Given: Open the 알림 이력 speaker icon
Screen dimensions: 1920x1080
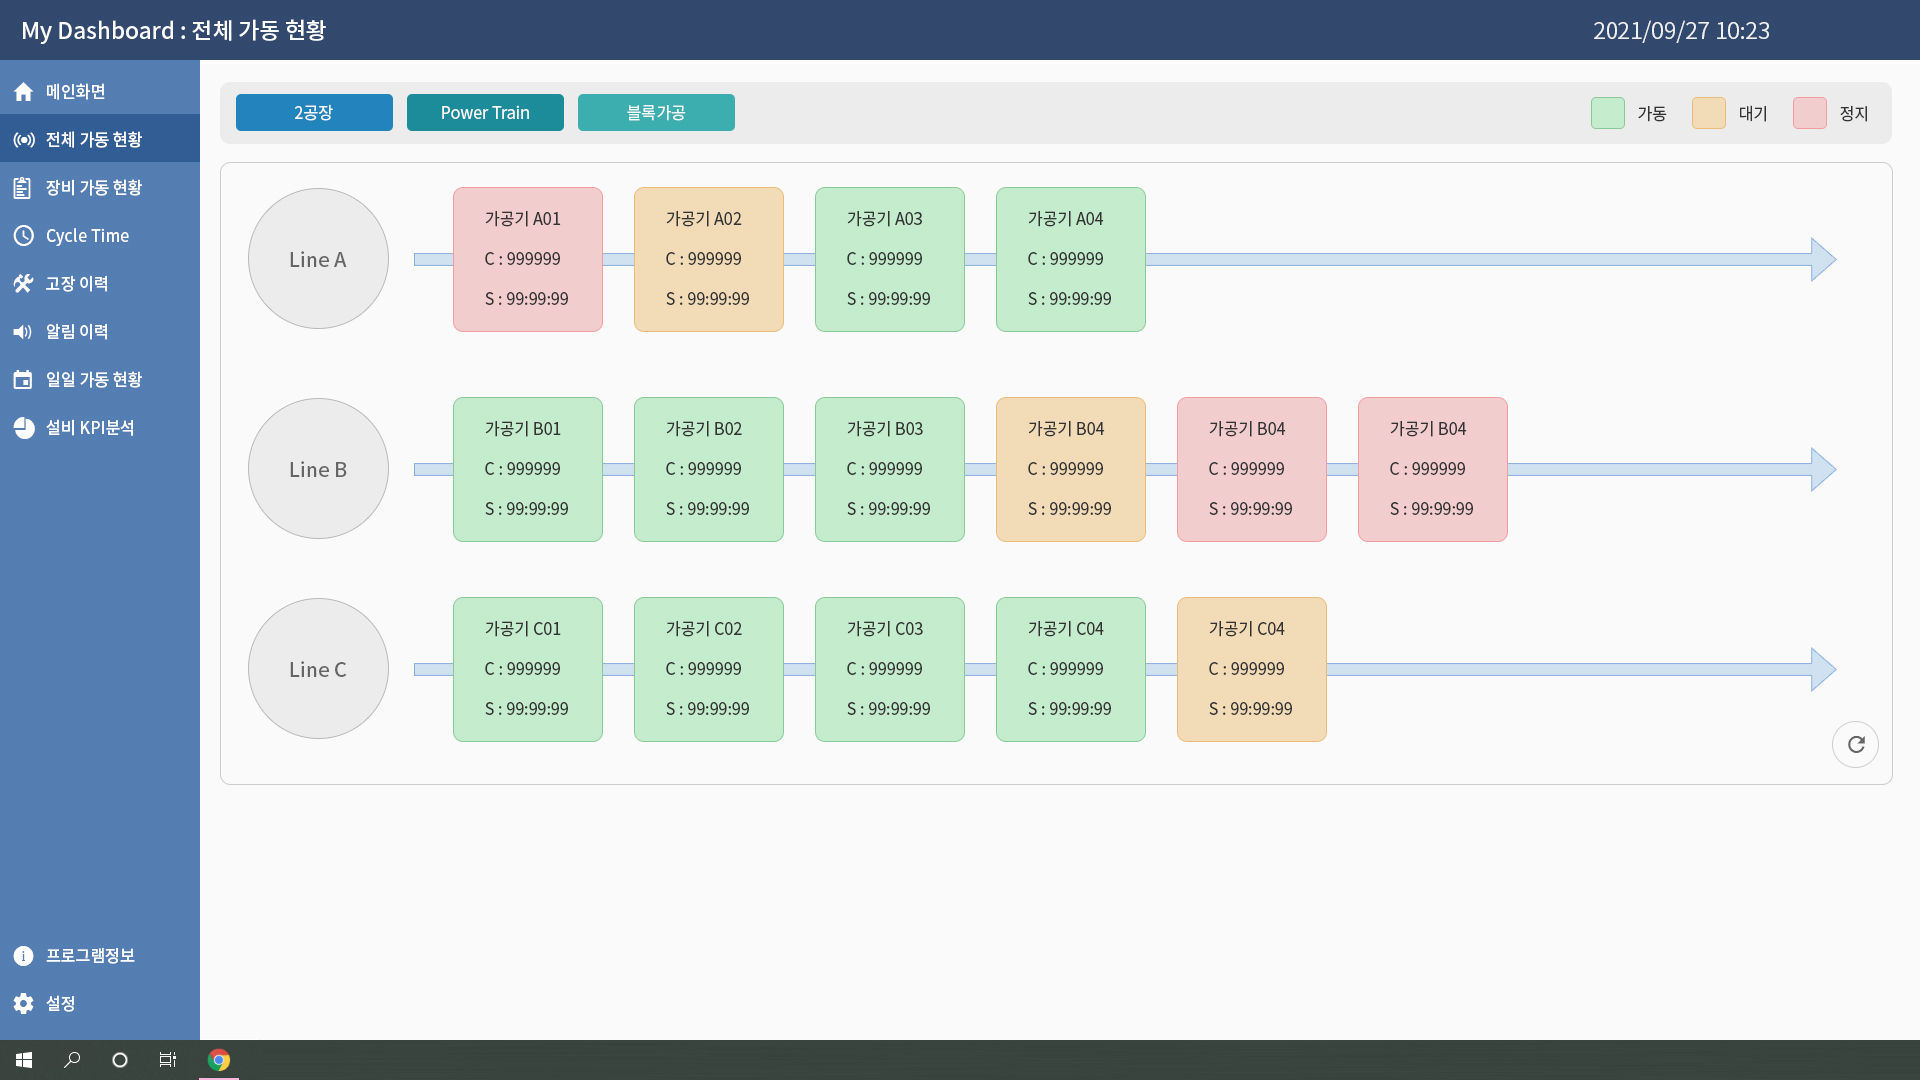Looking at the screenshot, I should (23, 332).
